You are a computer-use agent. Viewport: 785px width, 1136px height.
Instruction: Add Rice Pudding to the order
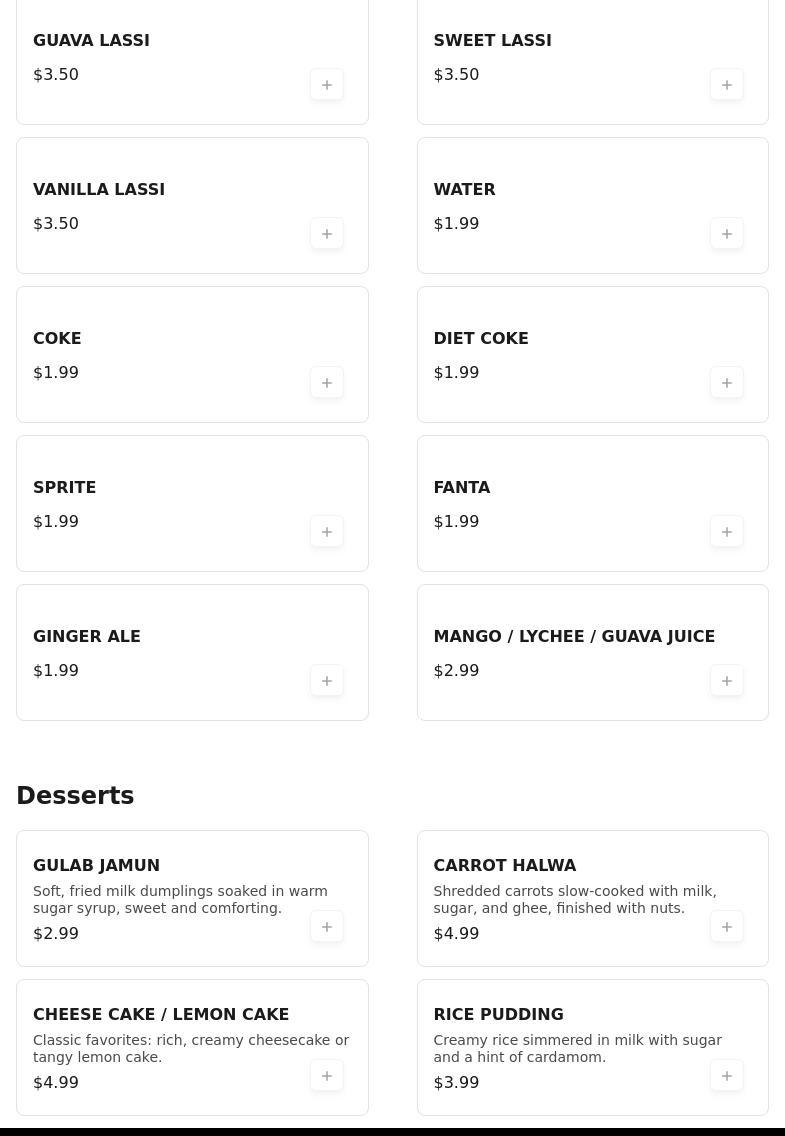727,1075
